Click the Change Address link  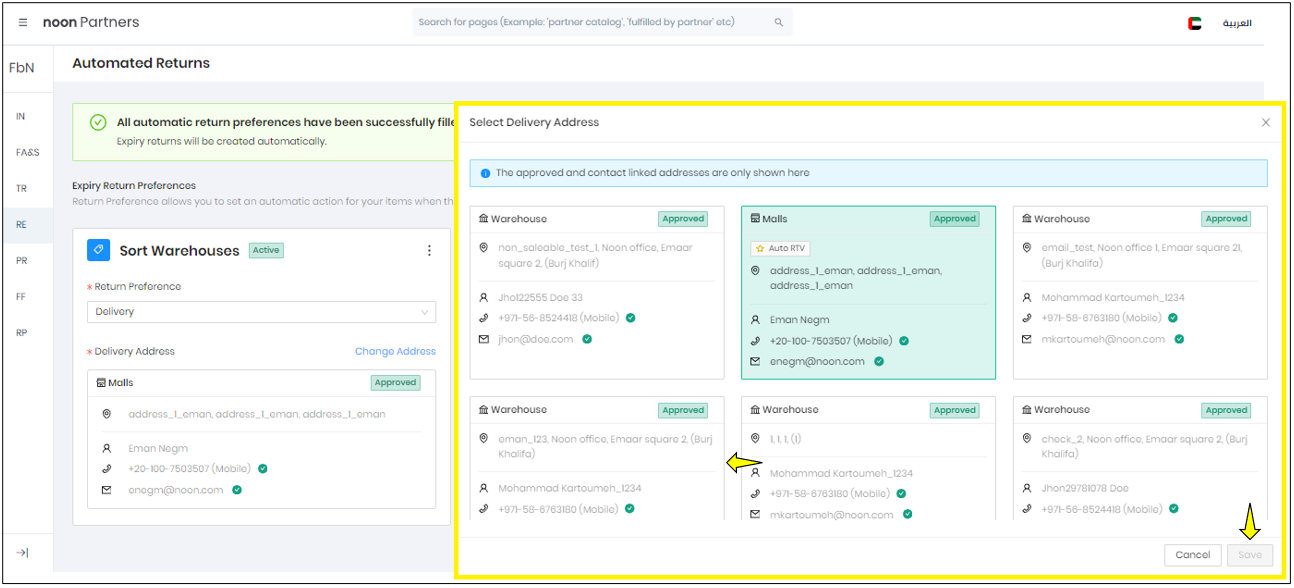[x=395, y=351]
